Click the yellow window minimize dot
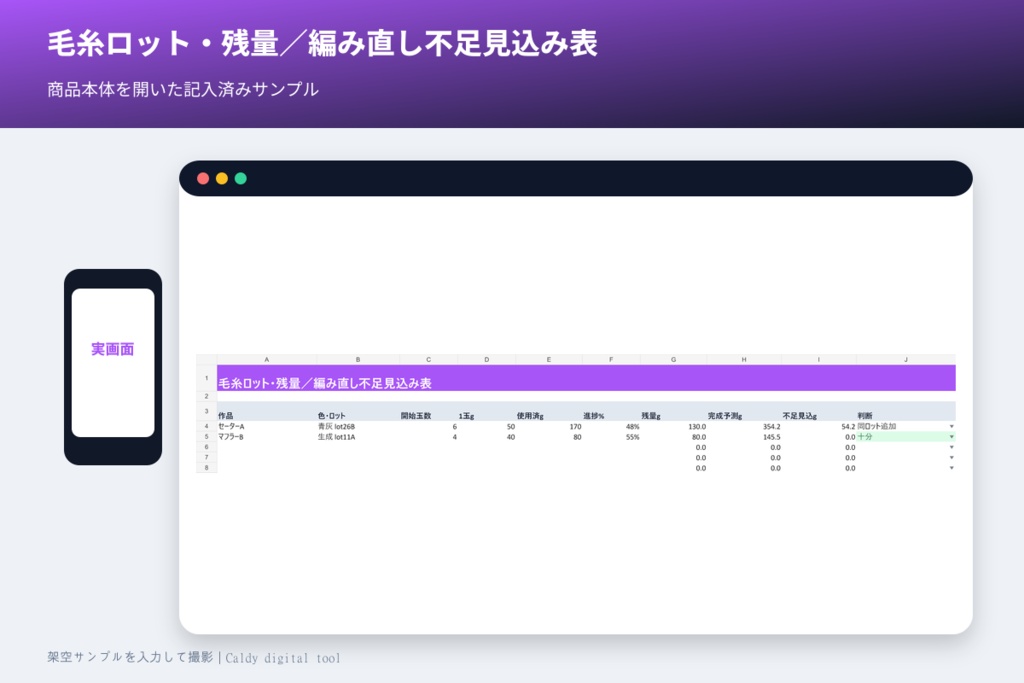Viewport: 1024px width, 683px height. click(x=222, y=178)
